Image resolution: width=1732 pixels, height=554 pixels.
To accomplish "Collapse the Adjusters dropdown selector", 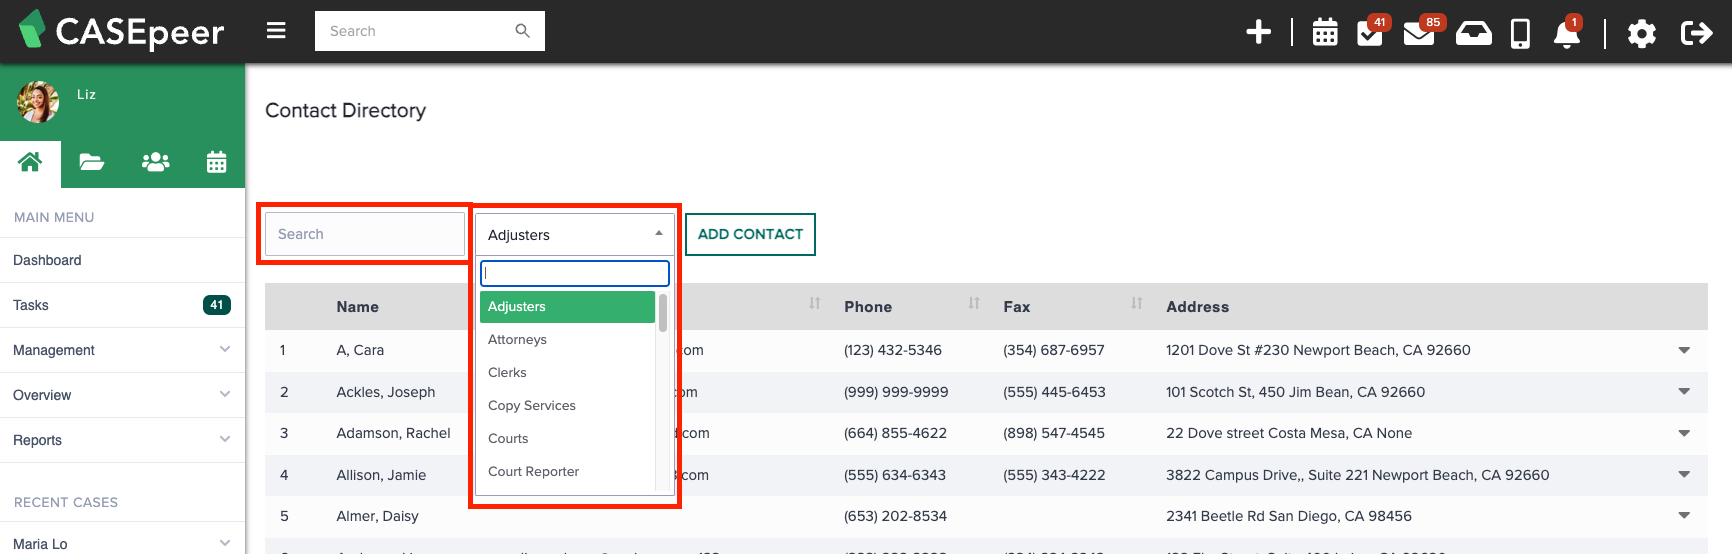I will (x=575, y=234).
